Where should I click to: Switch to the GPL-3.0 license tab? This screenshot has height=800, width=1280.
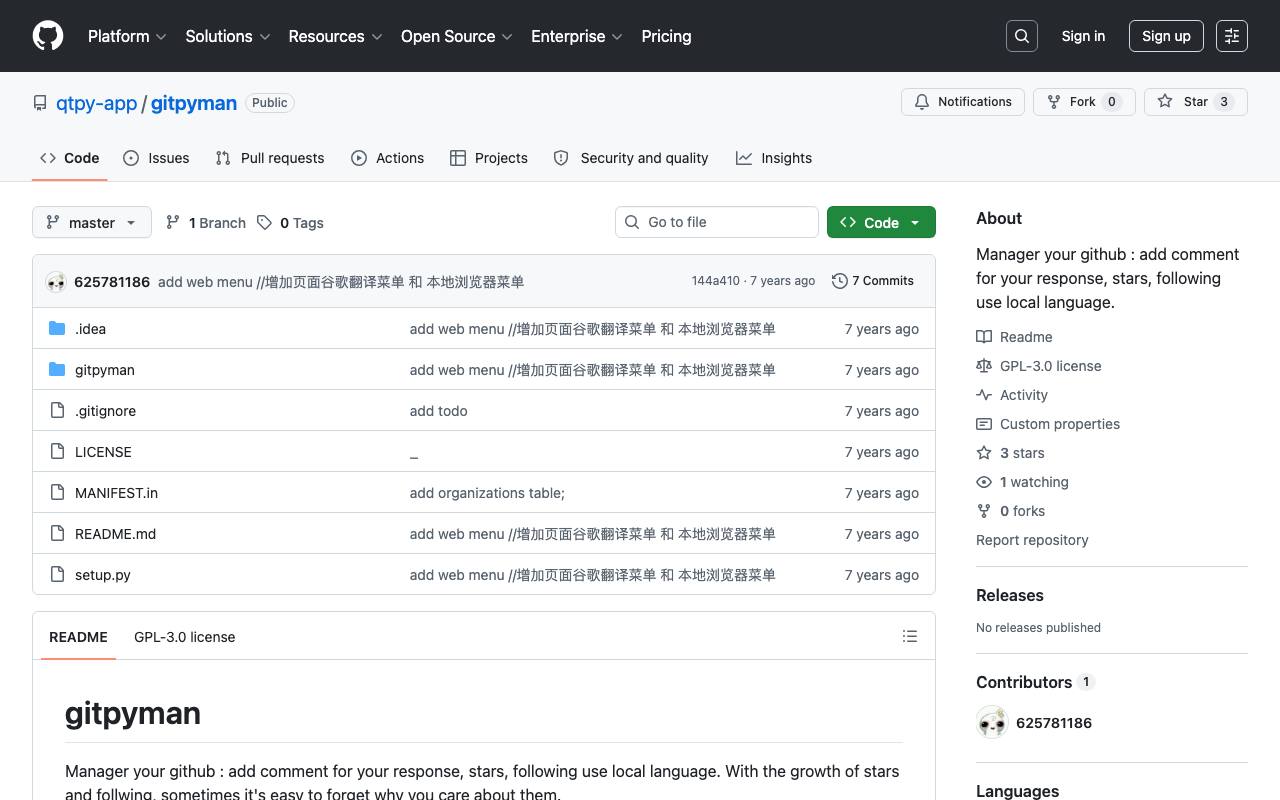185,637
